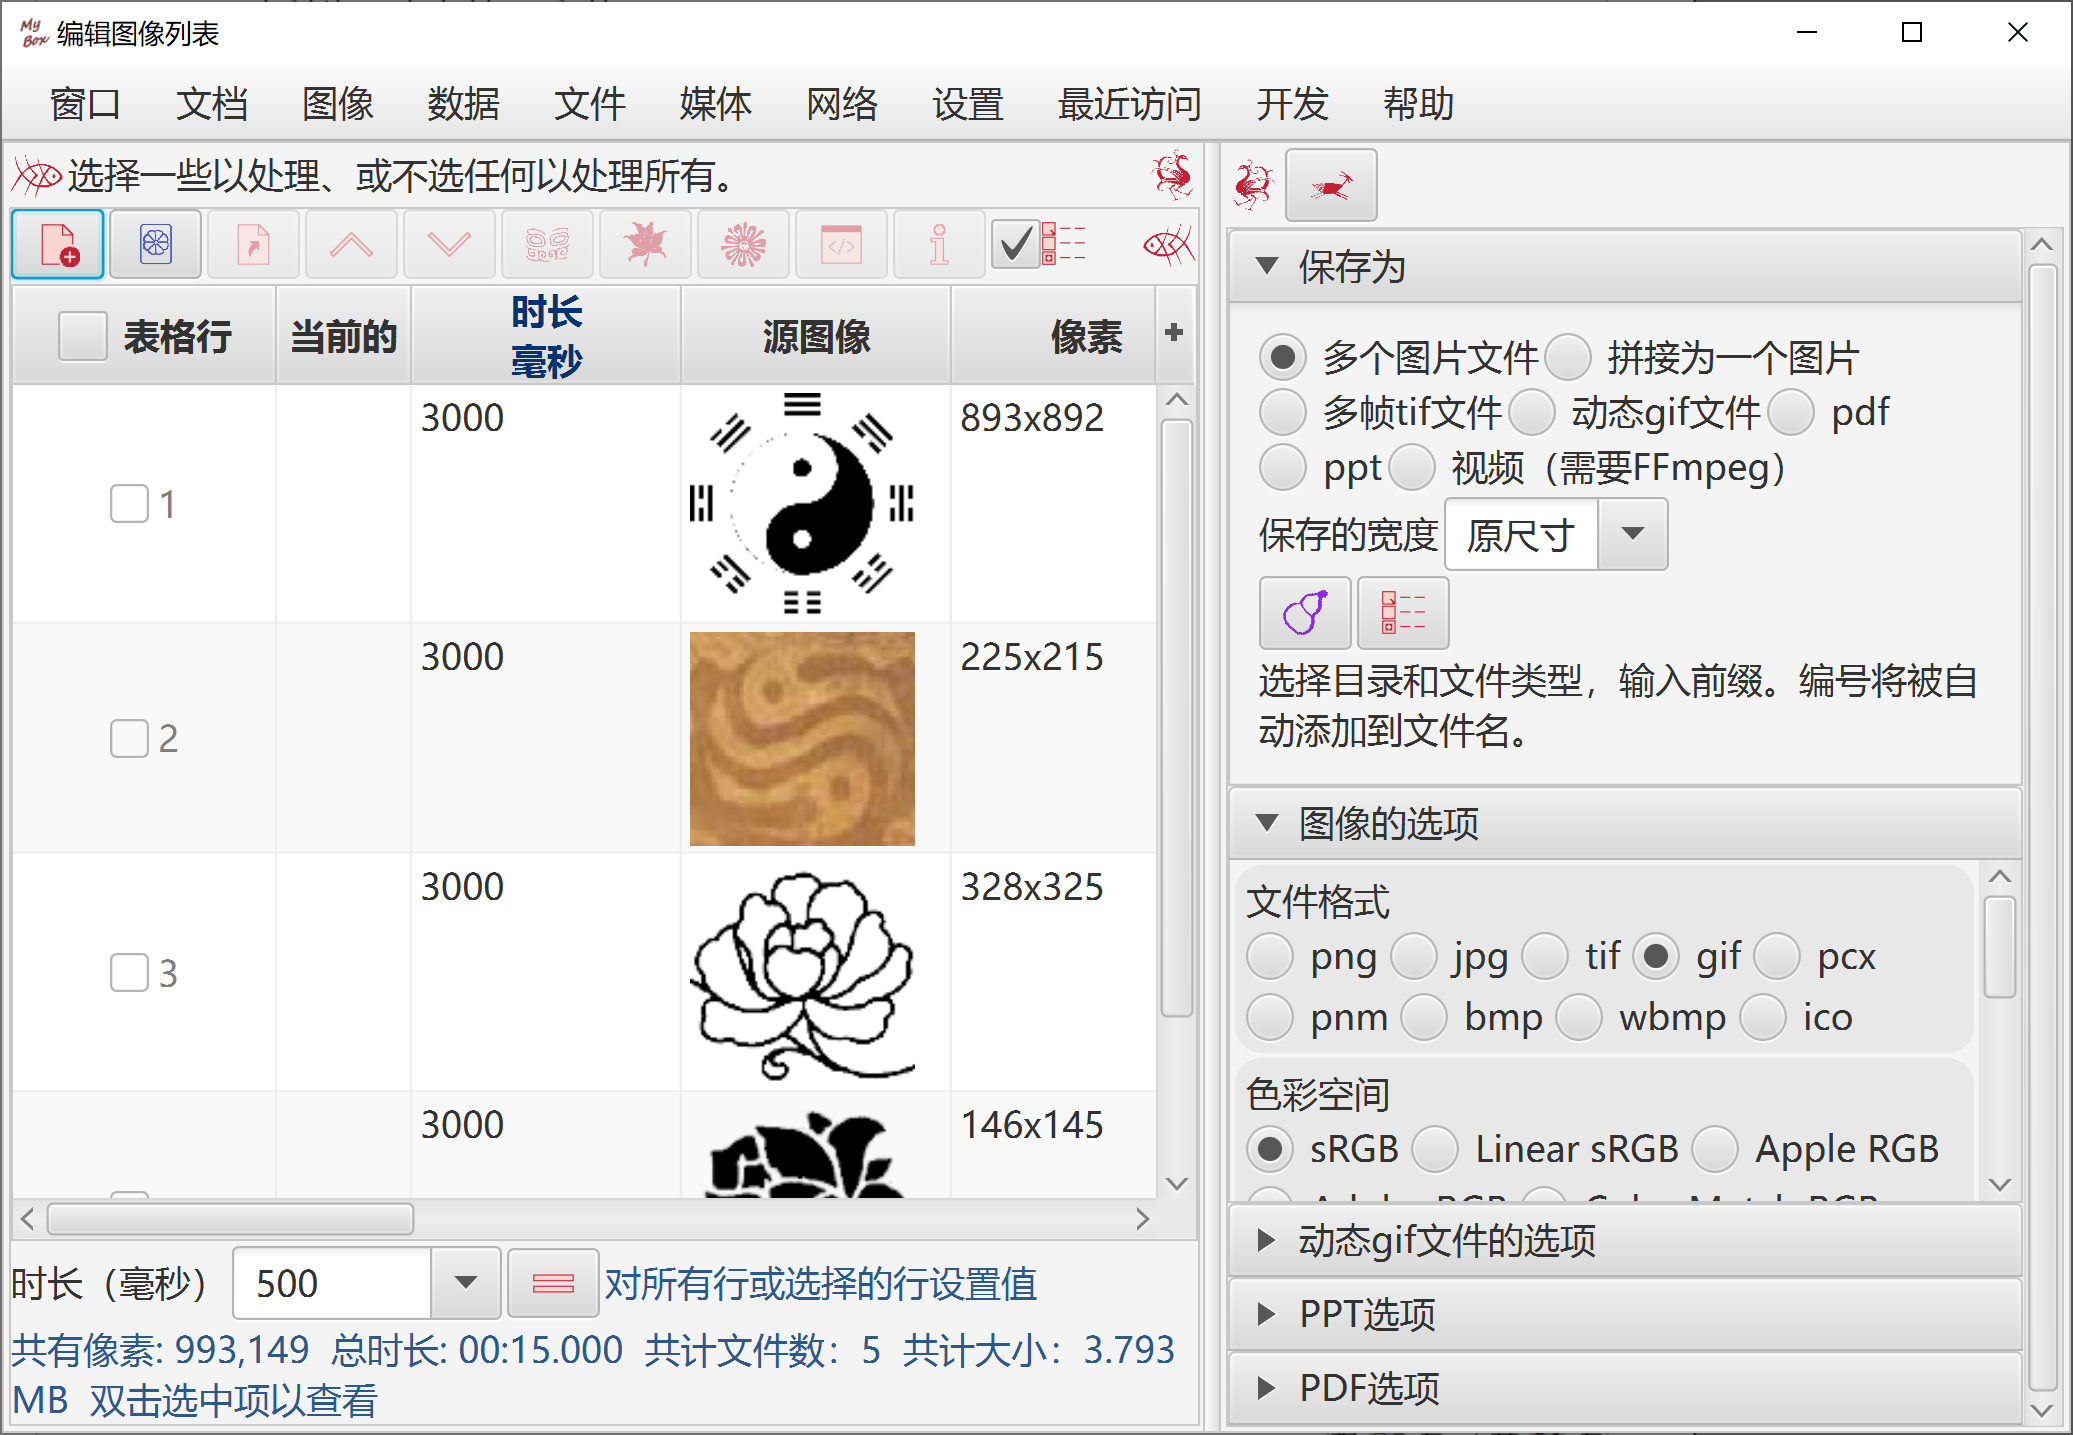
Task: Click the info 'i' toolbar icon
Action: [x=939, y=245]
